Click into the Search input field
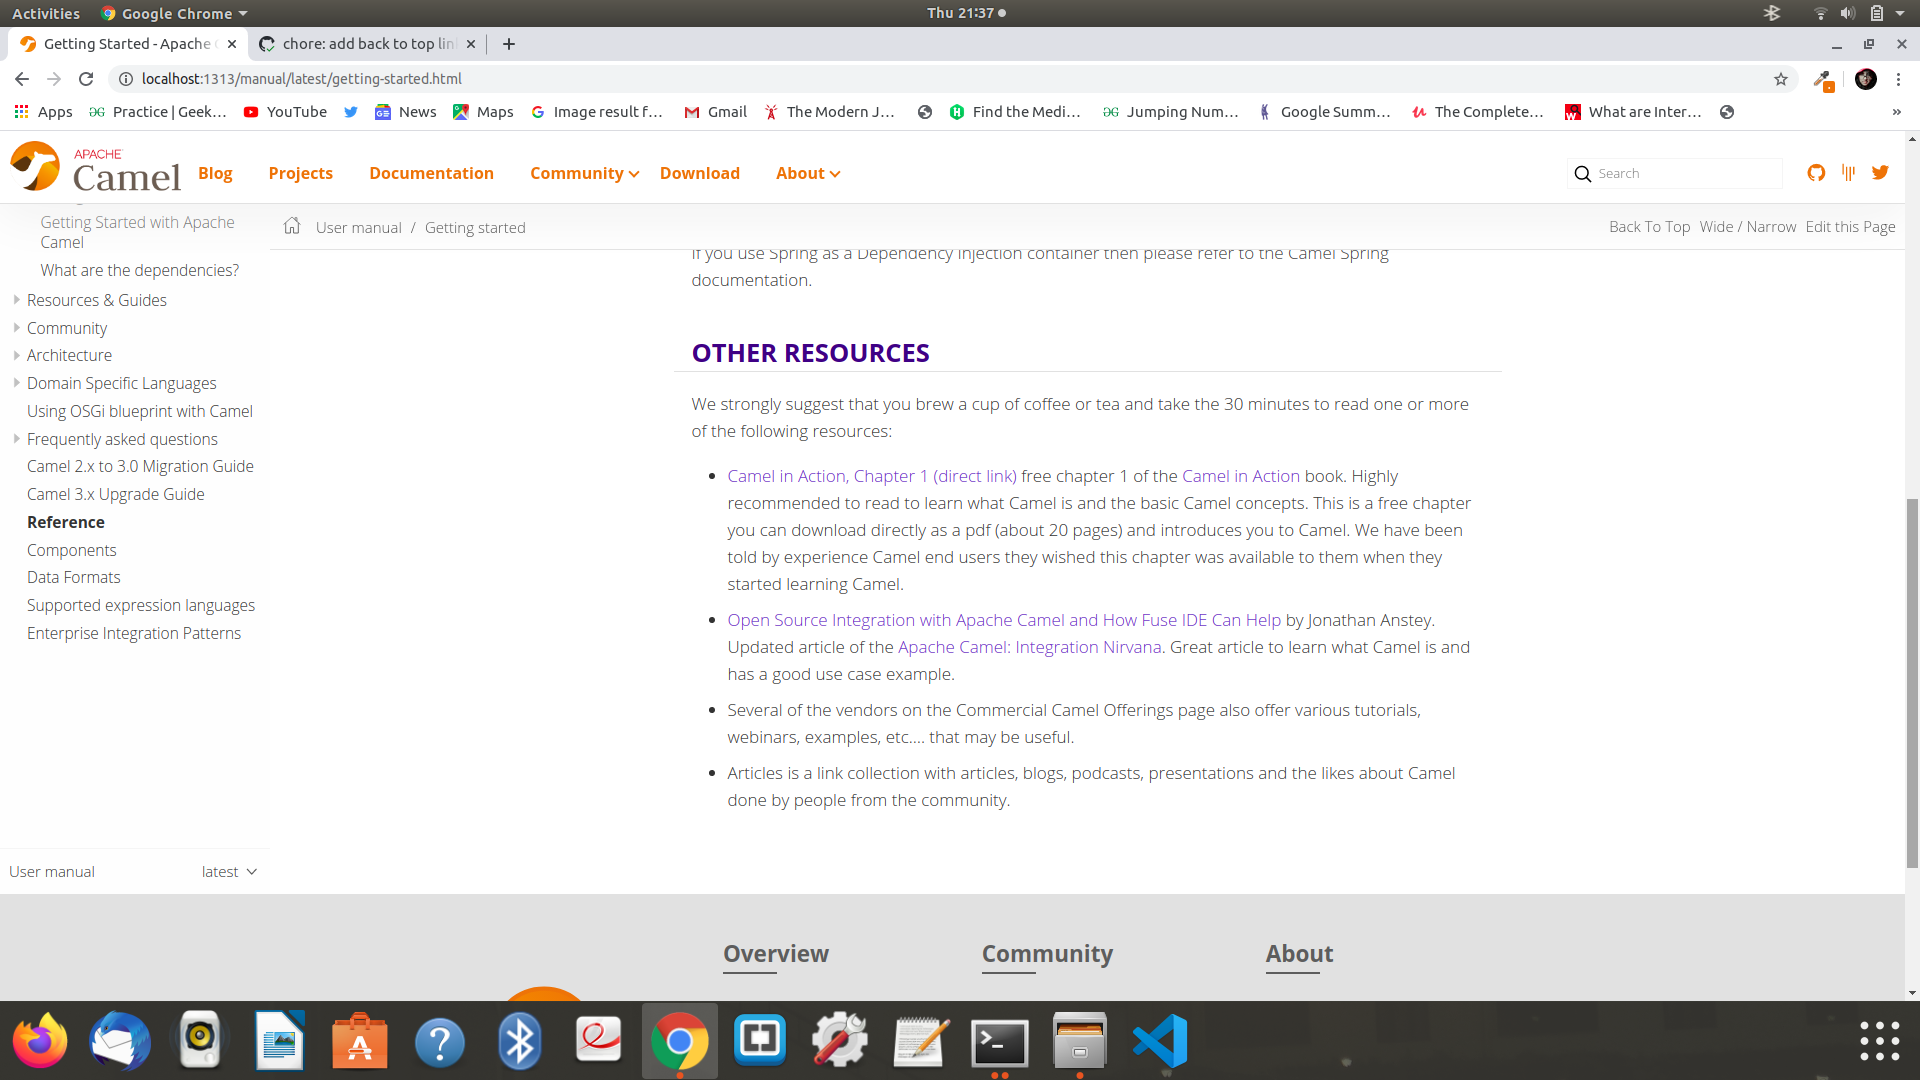The height and width of the screenshot is (1080, 1920). 1685,173
